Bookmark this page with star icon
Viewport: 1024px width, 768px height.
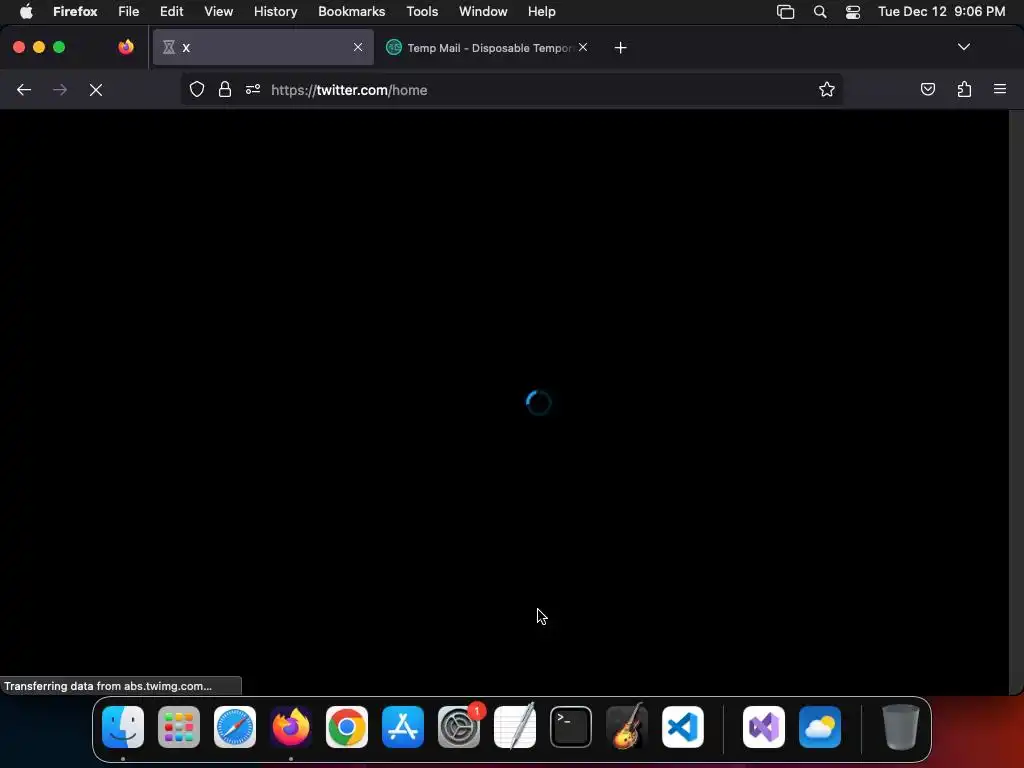(827, 89)
